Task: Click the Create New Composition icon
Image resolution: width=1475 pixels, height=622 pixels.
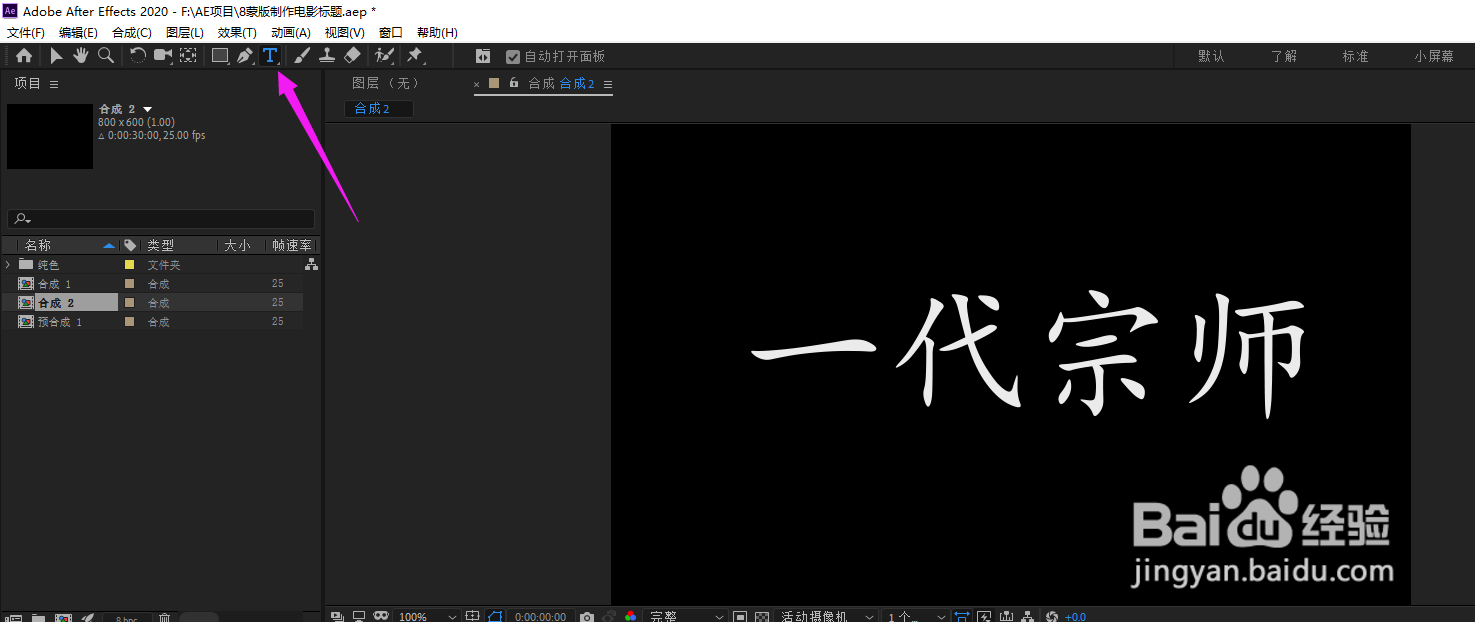Action: click(x=63, y=618)
